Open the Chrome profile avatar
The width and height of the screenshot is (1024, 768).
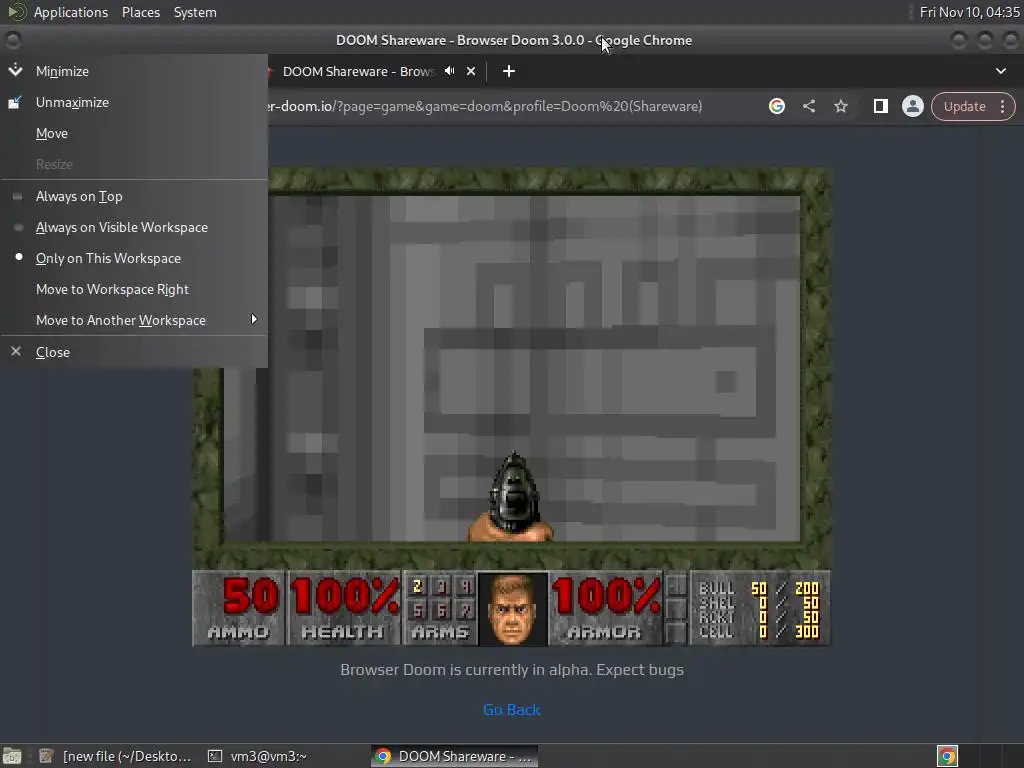point(912,106)
